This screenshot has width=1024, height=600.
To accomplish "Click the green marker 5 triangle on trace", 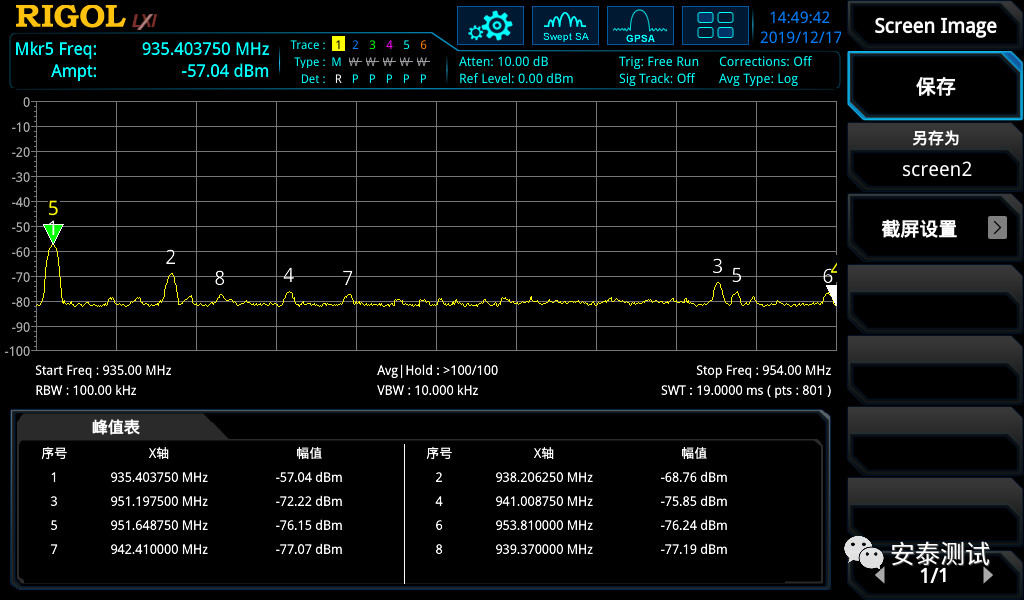I will click(x=53, y=233).
